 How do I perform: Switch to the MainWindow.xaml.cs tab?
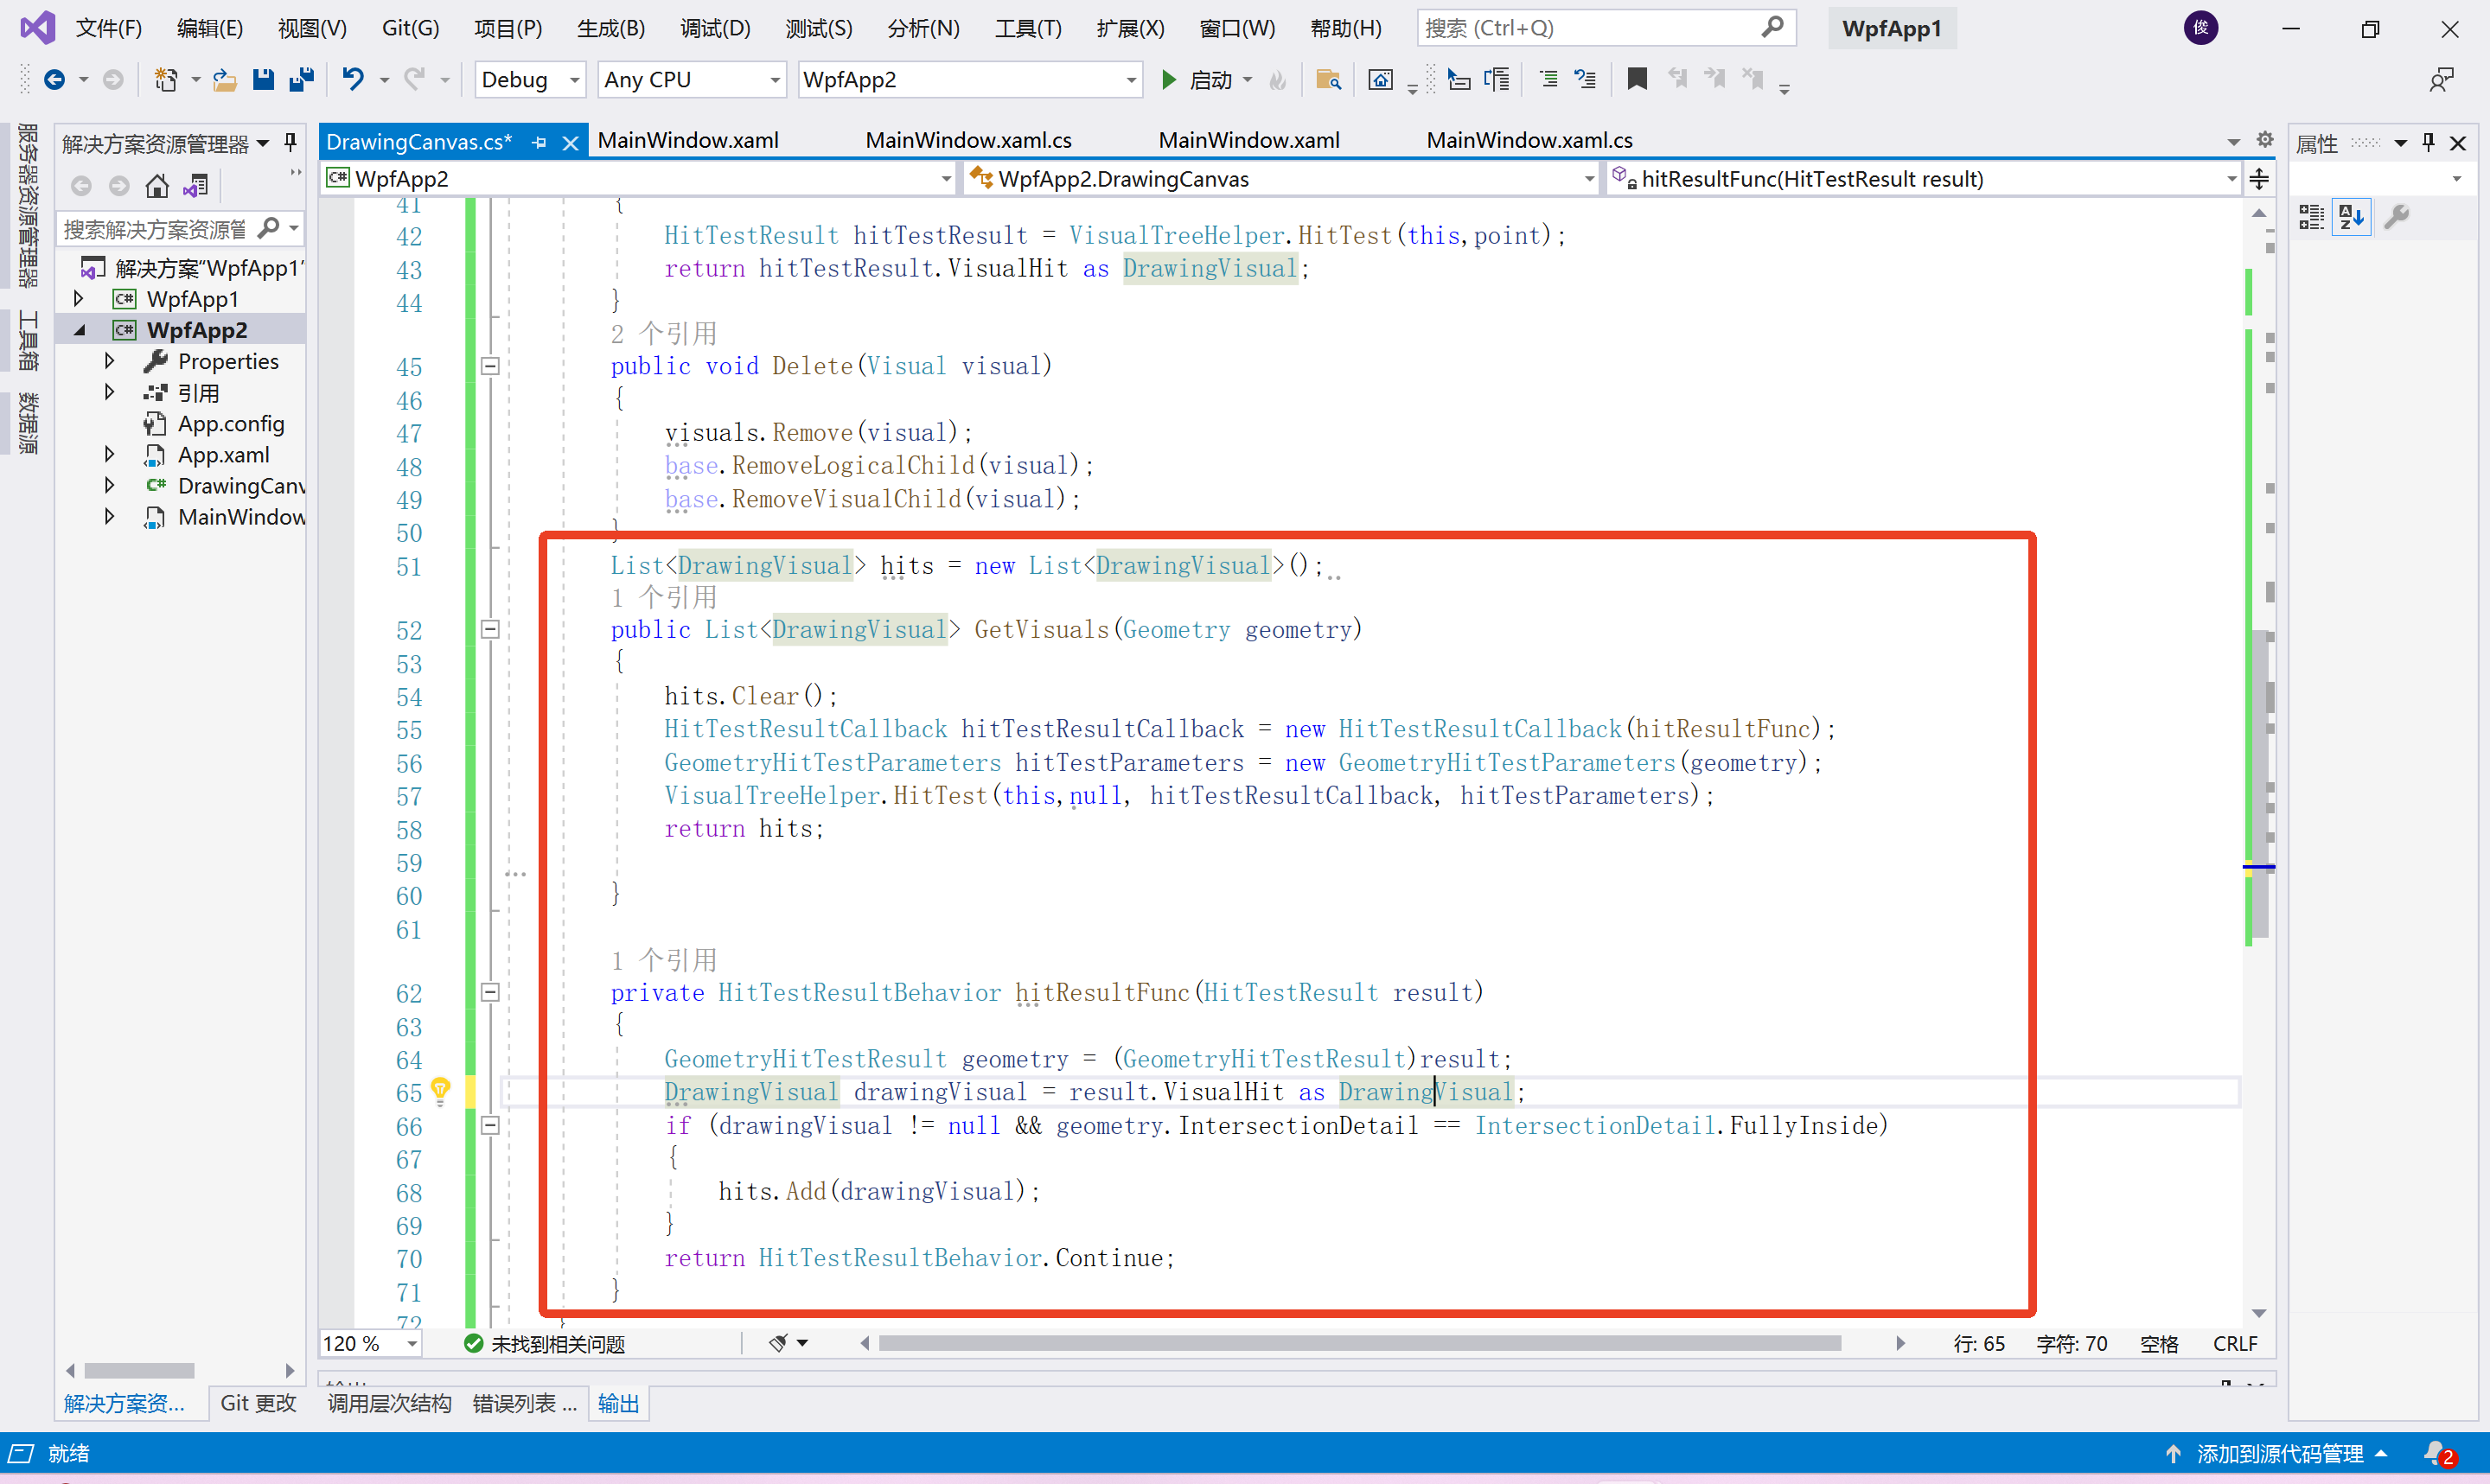tap(967, 140)
